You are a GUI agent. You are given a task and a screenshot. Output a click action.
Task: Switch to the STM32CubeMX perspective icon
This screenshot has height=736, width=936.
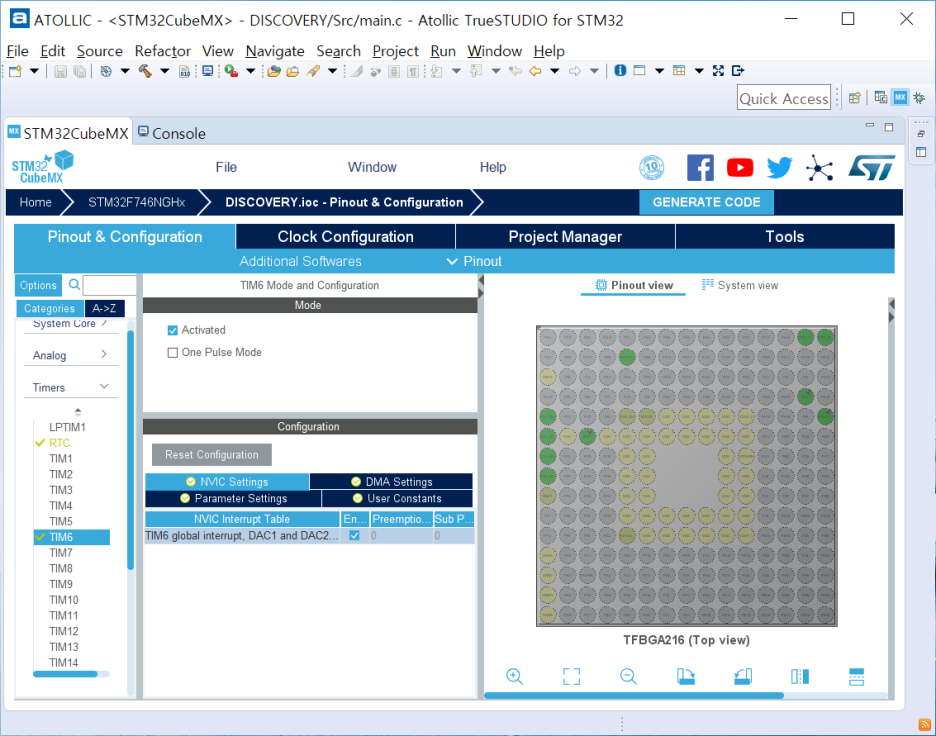[x=900, y=97]
